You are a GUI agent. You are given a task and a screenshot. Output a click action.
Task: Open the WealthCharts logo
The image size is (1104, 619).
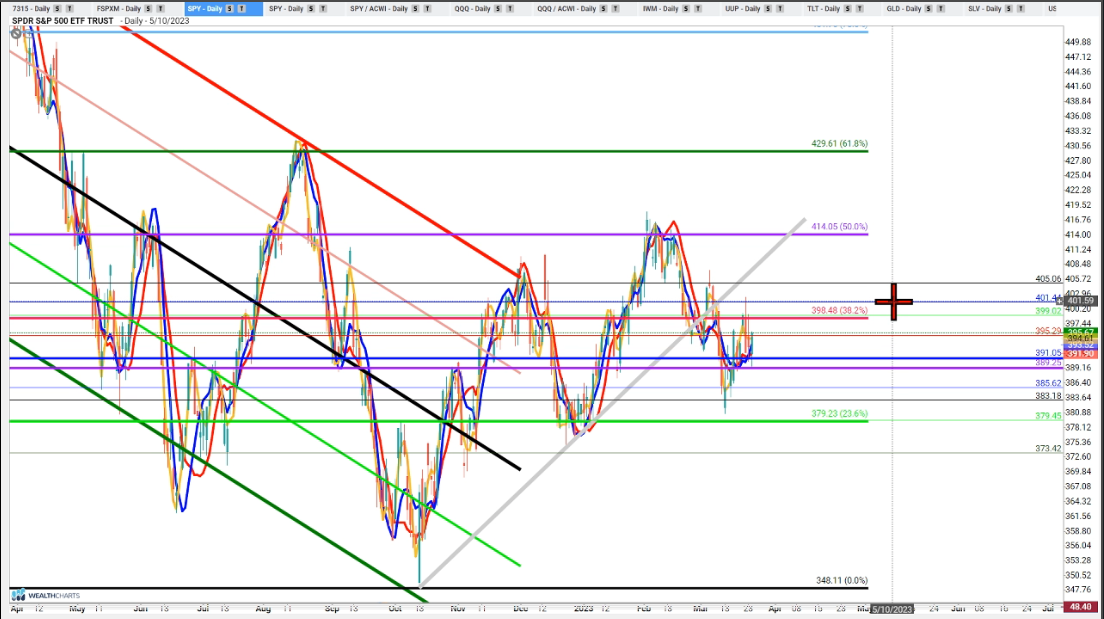[46, 595]
